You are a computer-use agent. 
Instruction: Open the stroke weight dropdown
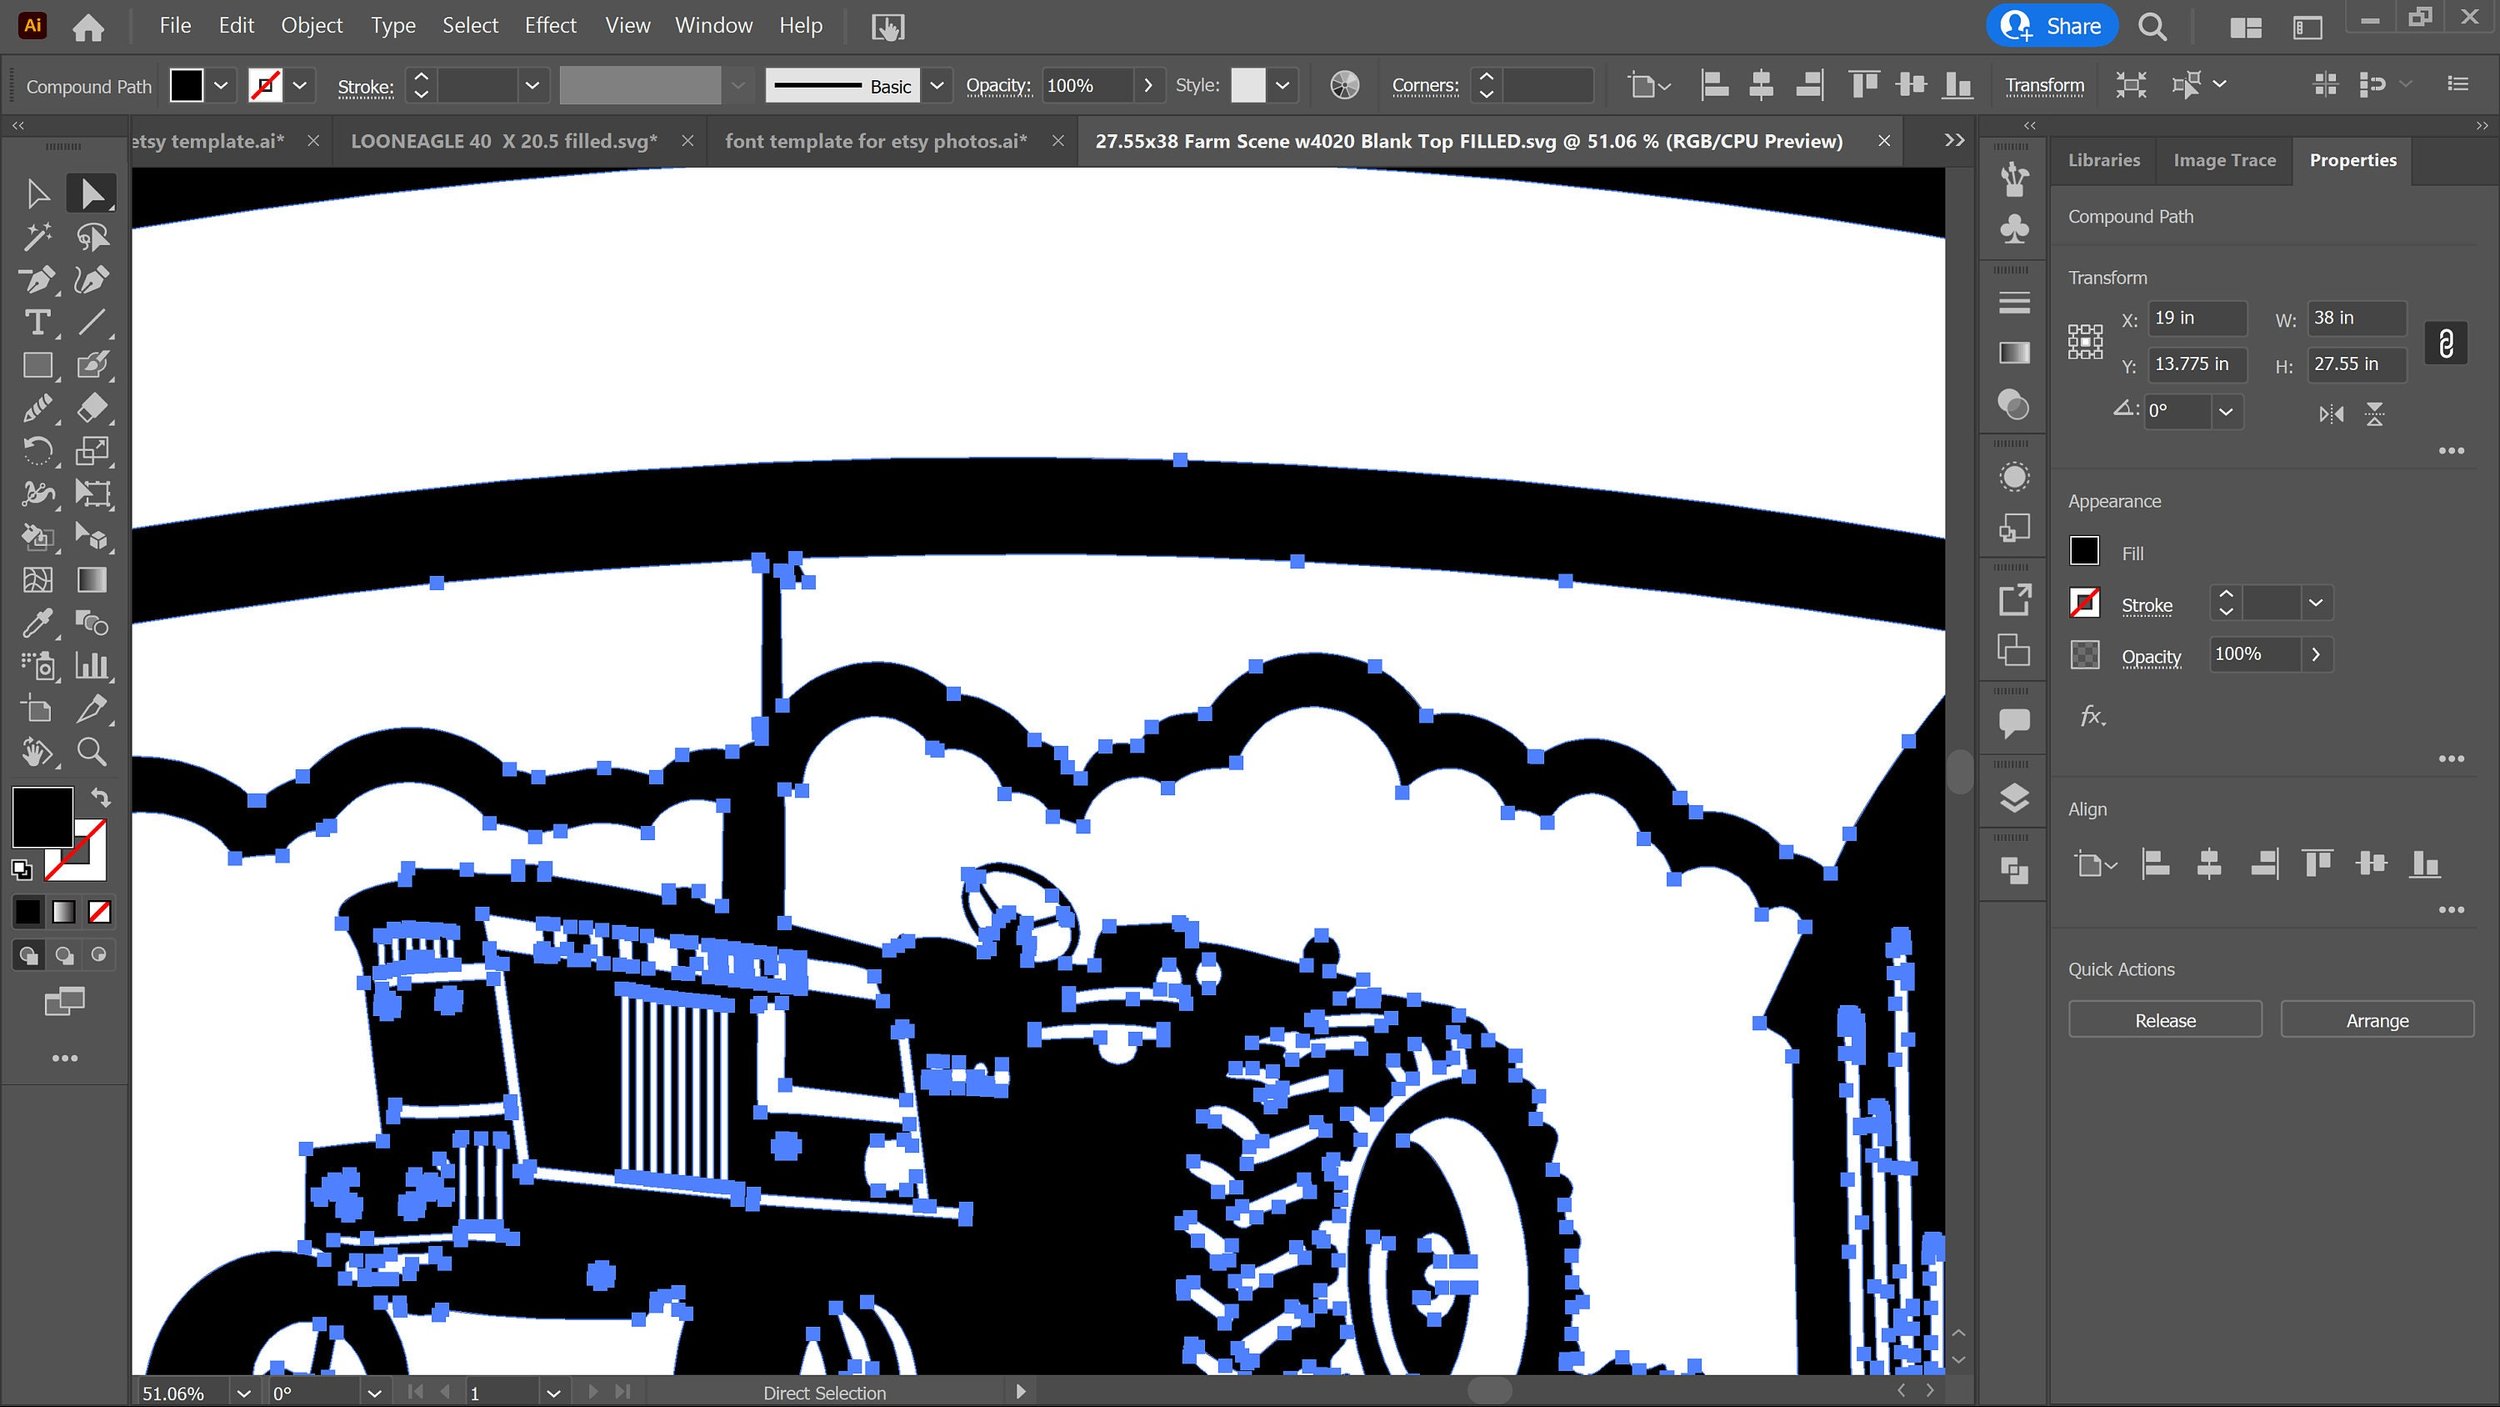[532, 85]
